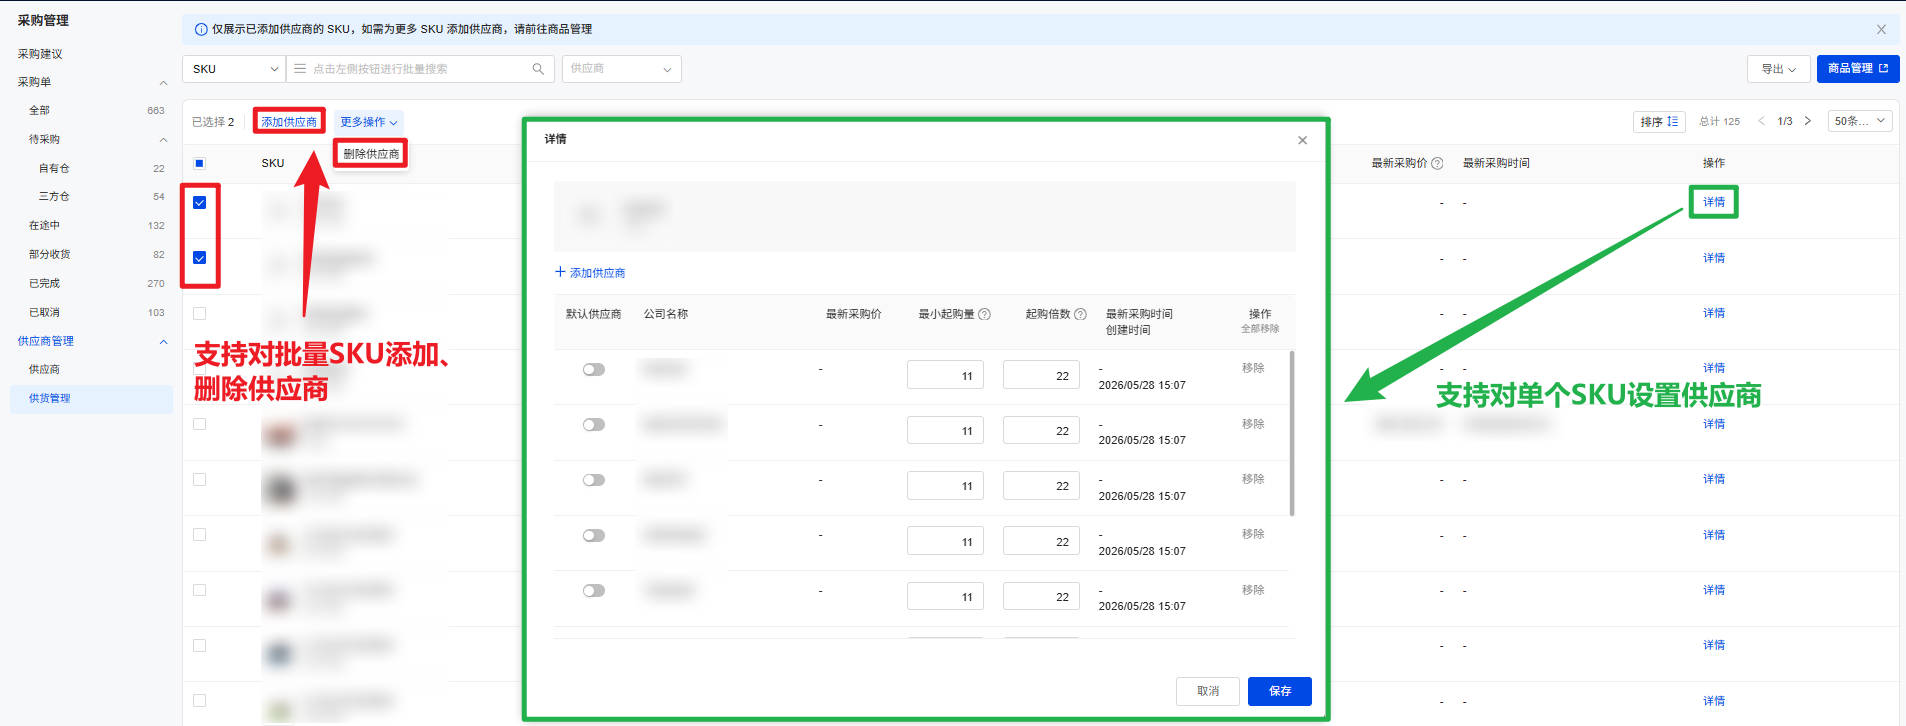Go to next page arrow in pagination

pyautogui.click(x=1807, y=121)
